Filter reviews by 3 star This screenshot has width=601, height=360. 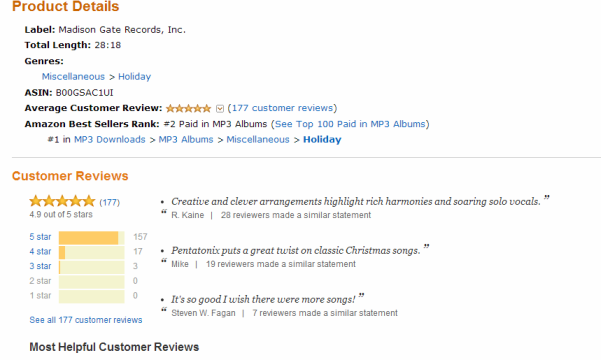[x=40, y=266]
